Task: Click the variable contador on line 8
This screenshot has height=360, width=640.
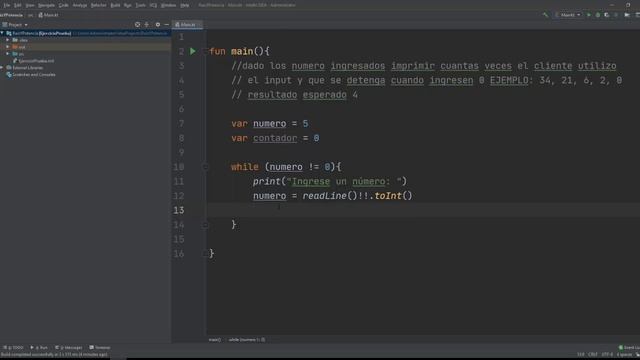Action: [275, 138]
